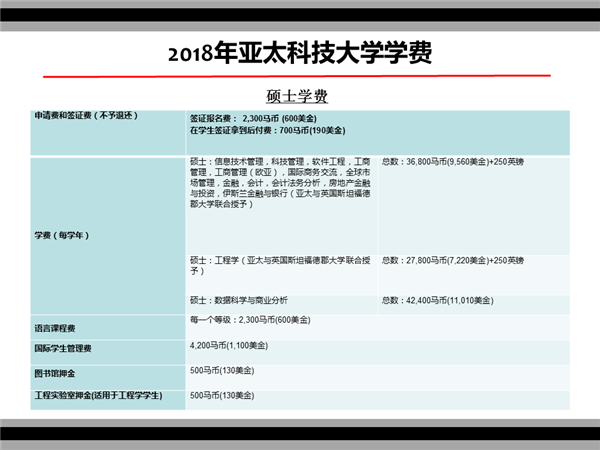This screenshot has width=600, height=450.
Task: Select 每一个等级：2,300马币(600美金) text
Action: (x=250, y=320)
